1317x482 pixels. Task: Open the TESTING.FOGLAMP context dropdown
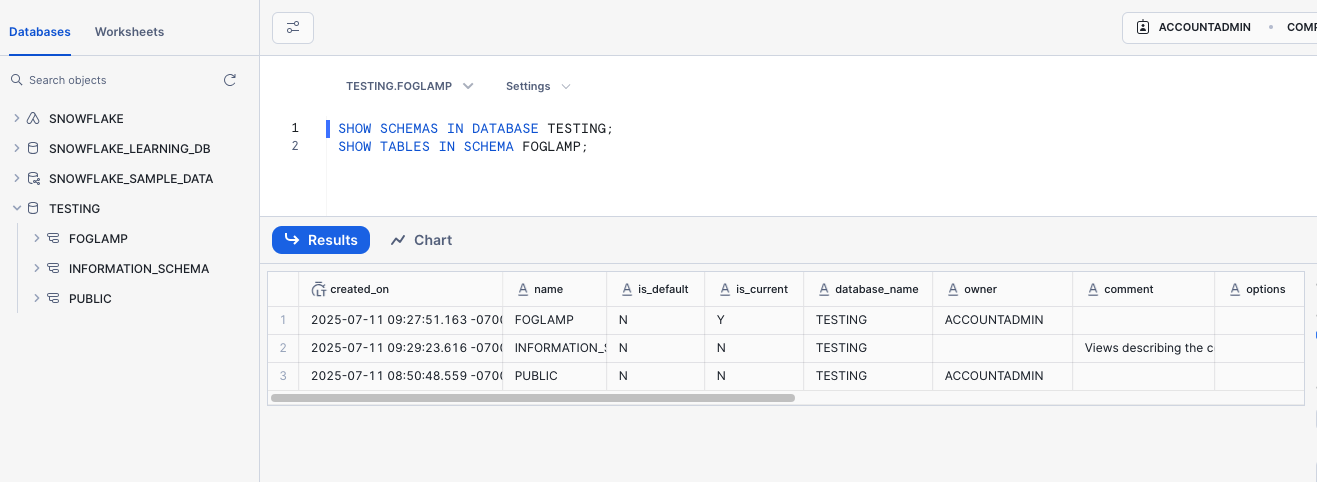pyautogui.click(x=409, y=86)
